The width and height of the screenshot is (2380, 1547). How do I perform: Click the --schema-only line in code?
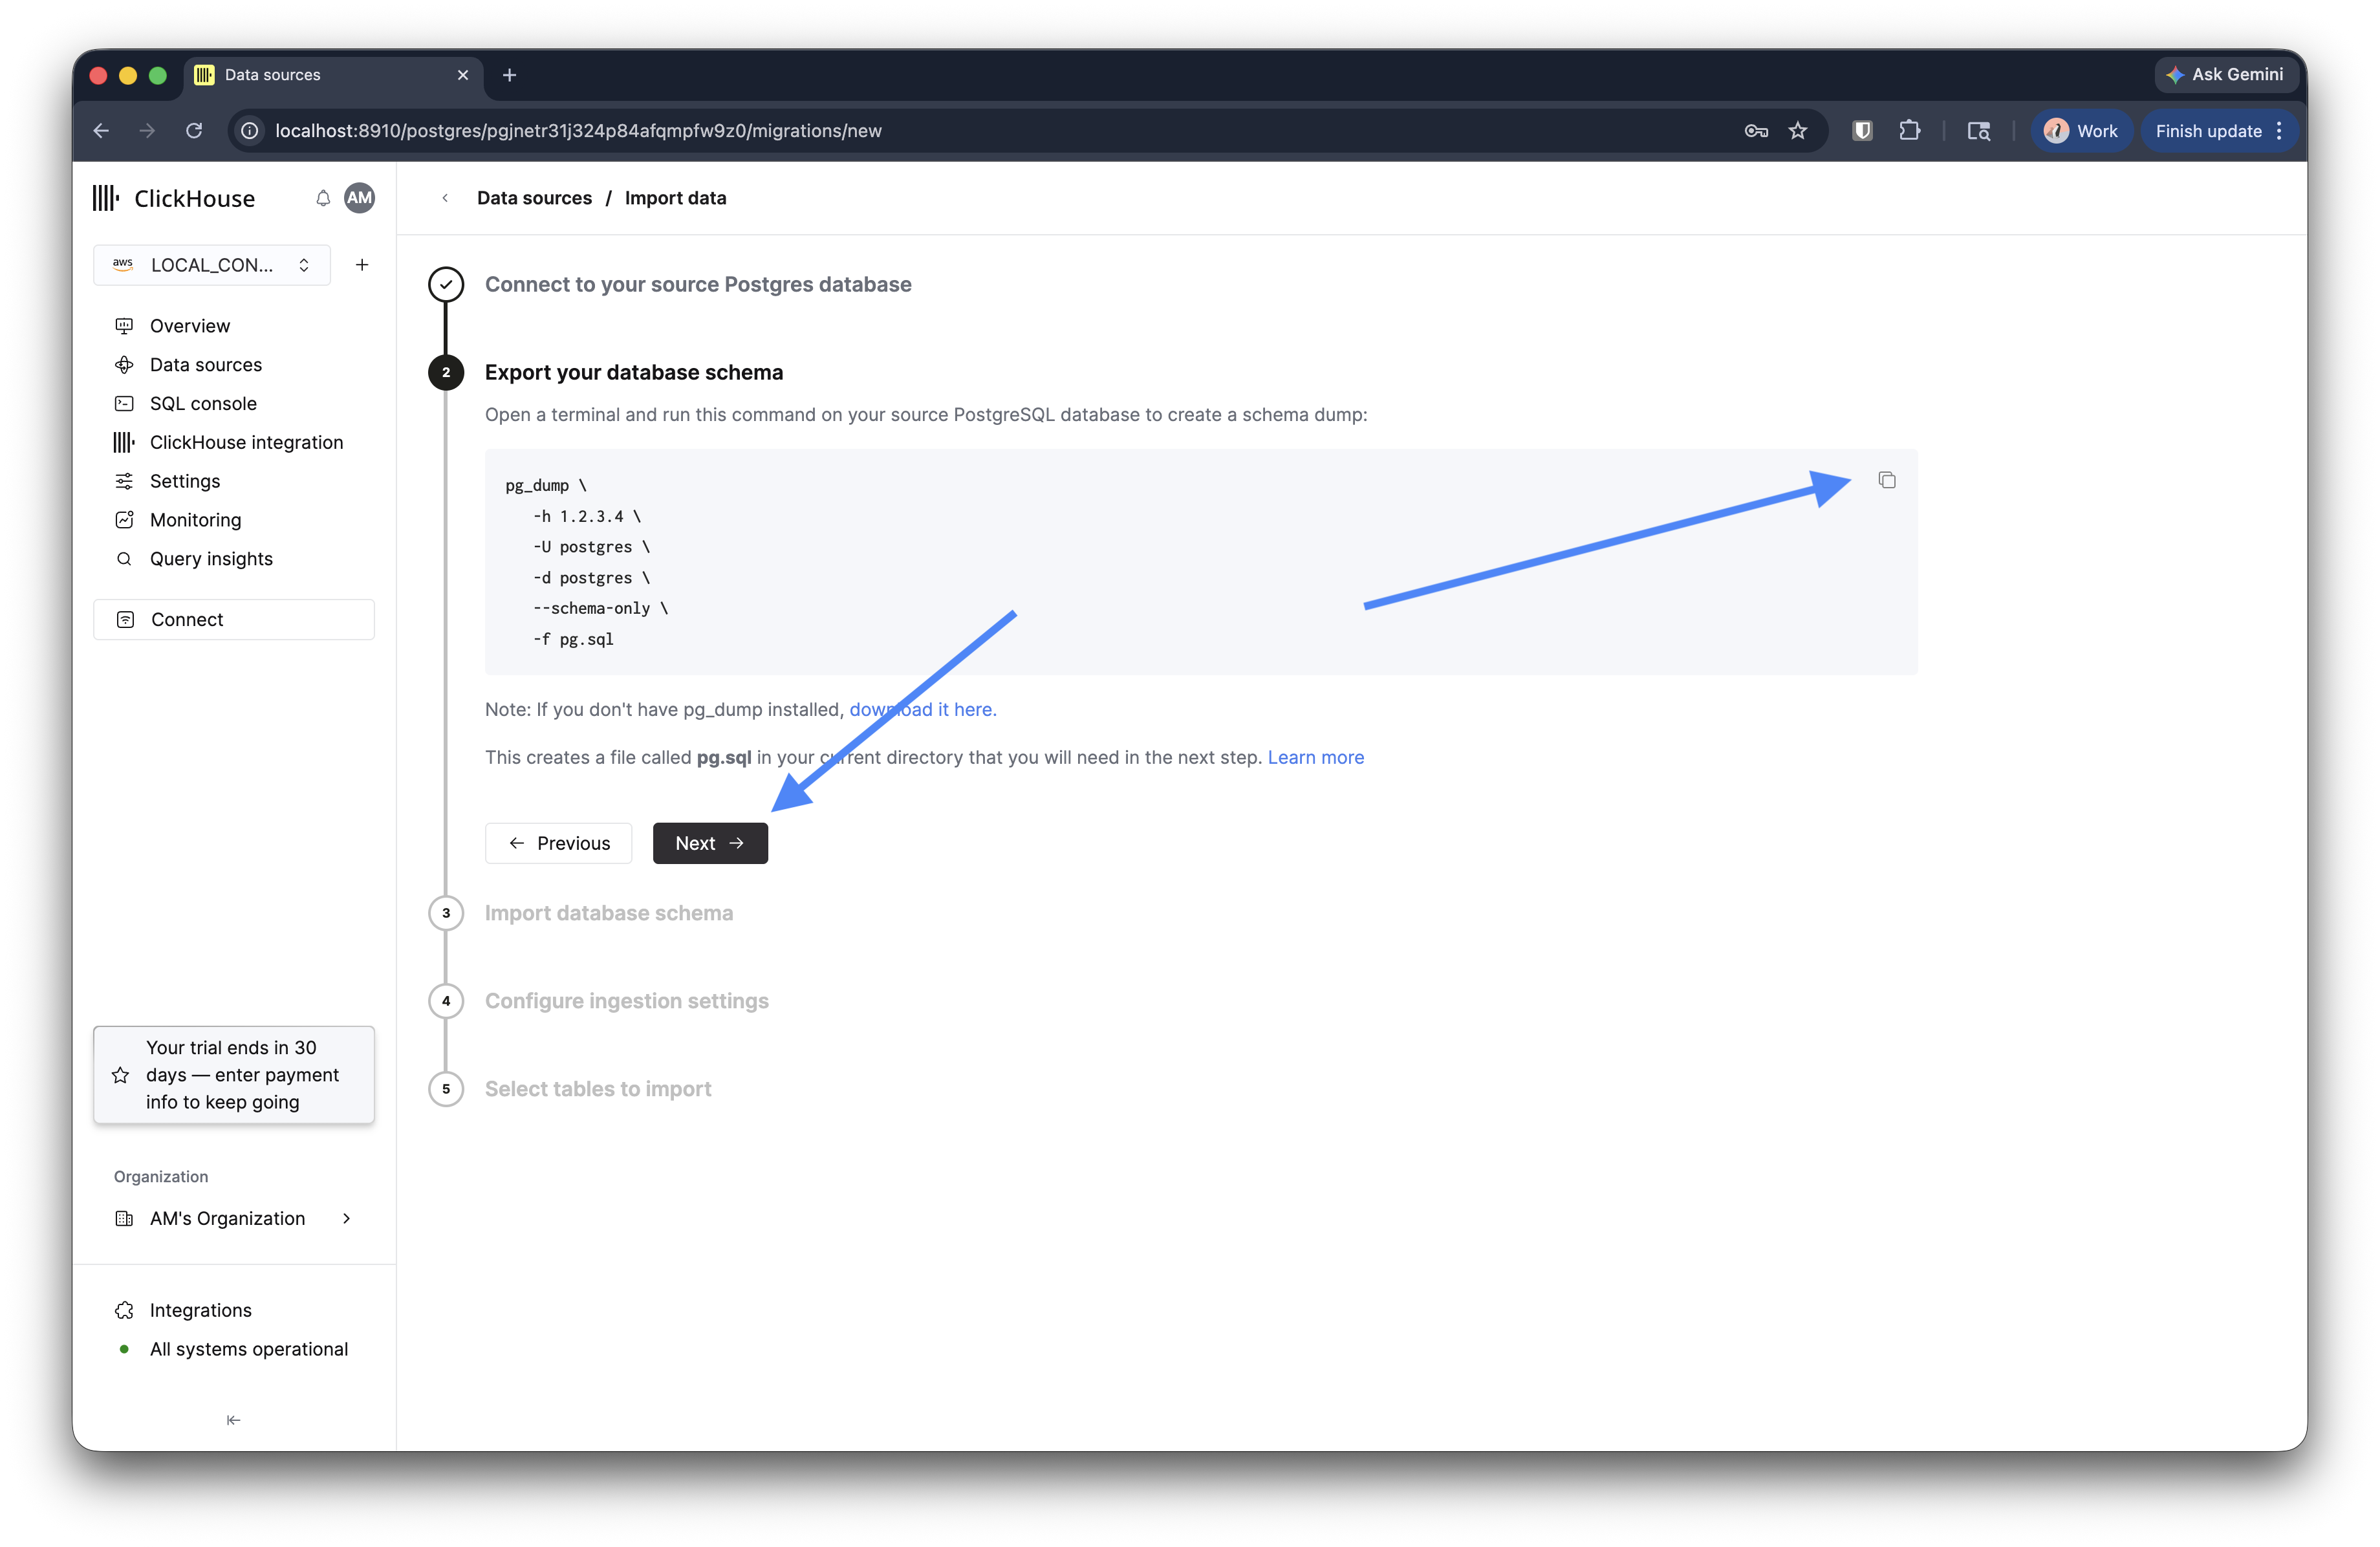click(600, 608)
